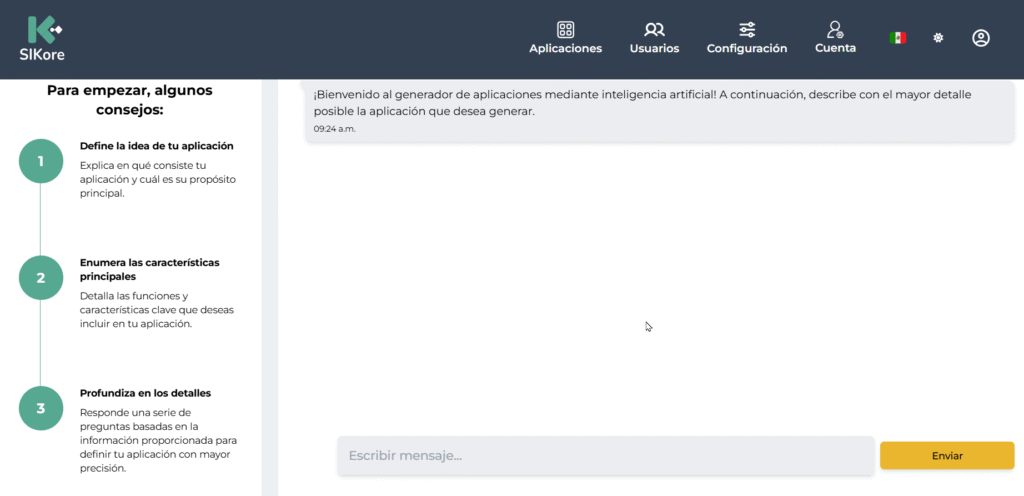Screen dimensions: 1024x496
Task: Click the '¡Bienvenido al generador' welcome message
Action: 642,102
